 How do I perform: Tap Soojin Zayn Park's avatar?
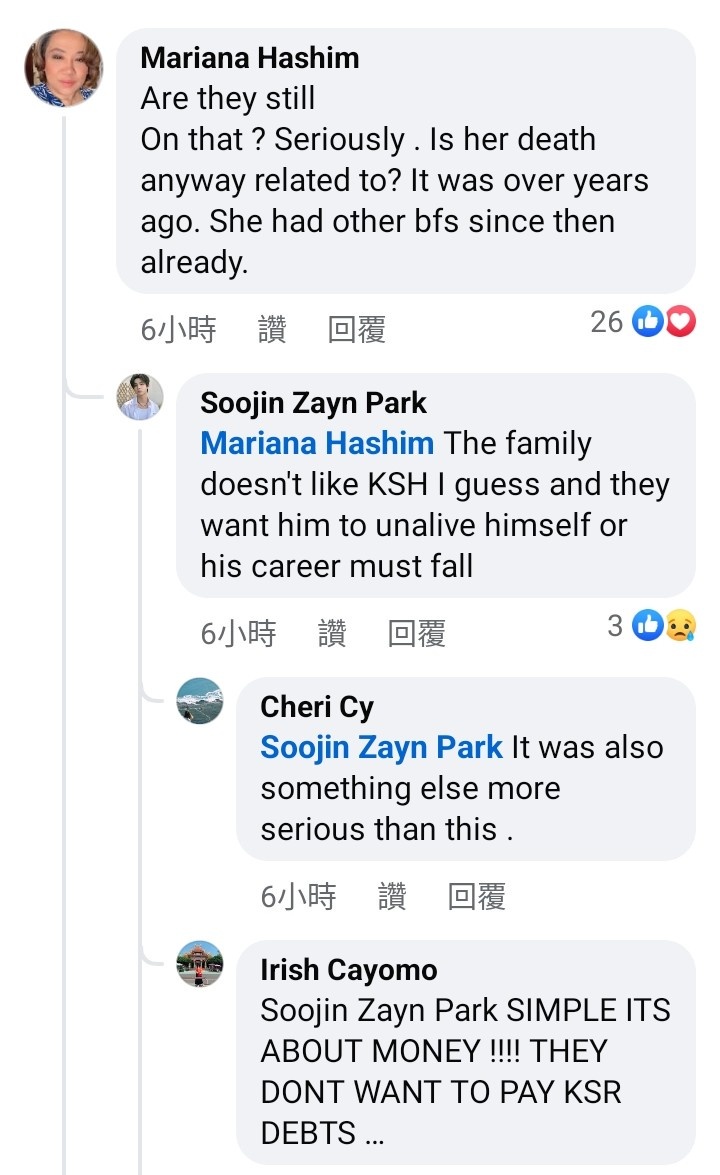pos(140,397)
